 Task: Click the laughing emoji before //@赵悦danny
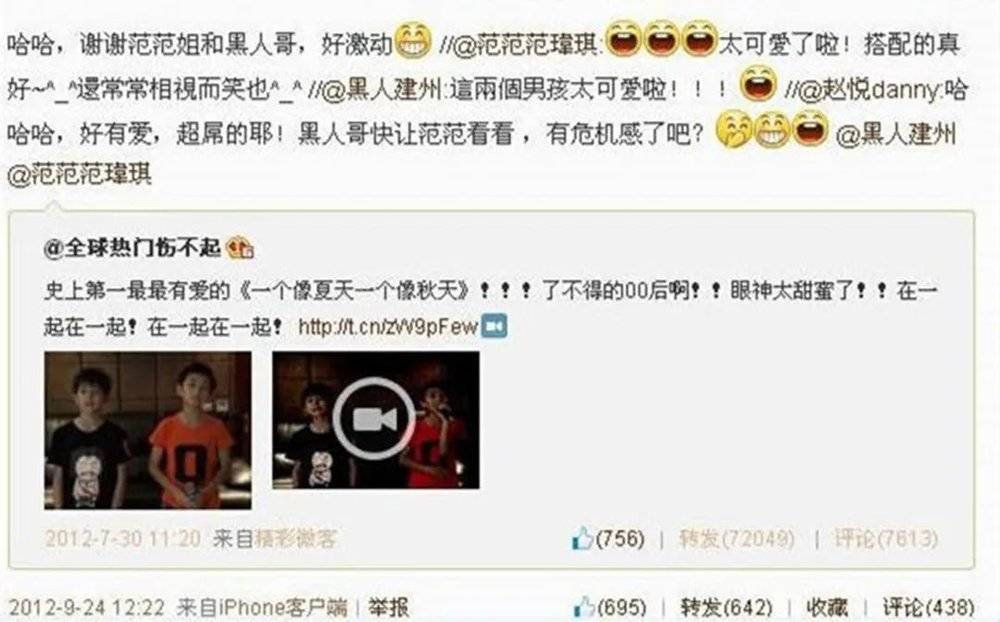758,84
